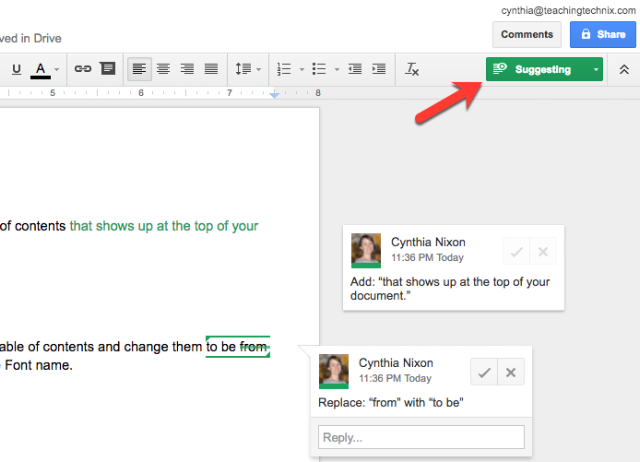Click the blue Share button
This screenshot has height=462, width=640.
(x=603, y=35)
